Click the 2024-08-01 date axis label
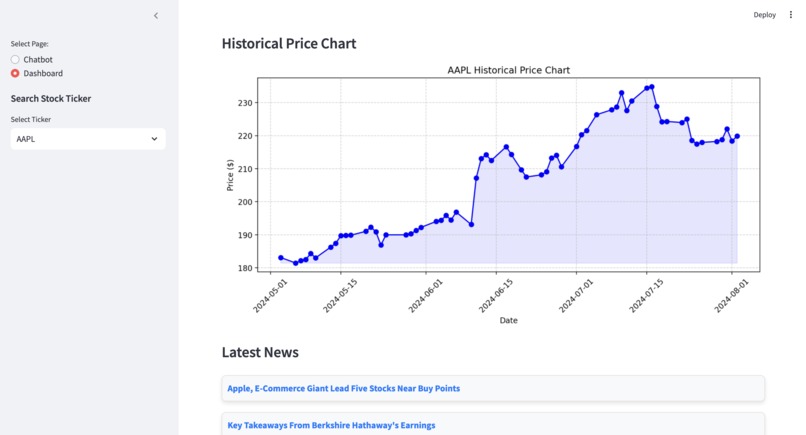806x435 pixels. click(x=731, y=296)
